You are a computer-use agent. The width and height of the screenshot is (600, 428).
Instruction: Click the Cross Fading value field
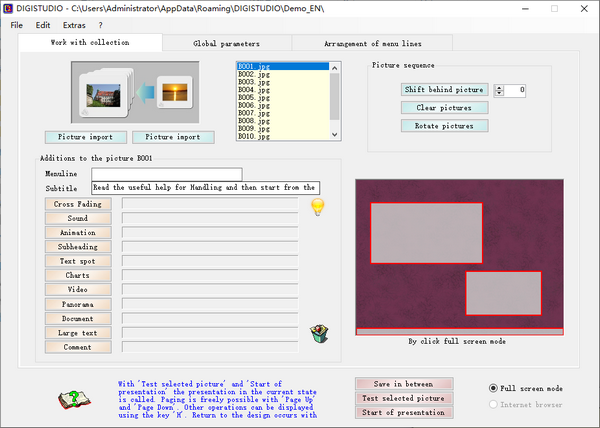[x=210, y=203]
